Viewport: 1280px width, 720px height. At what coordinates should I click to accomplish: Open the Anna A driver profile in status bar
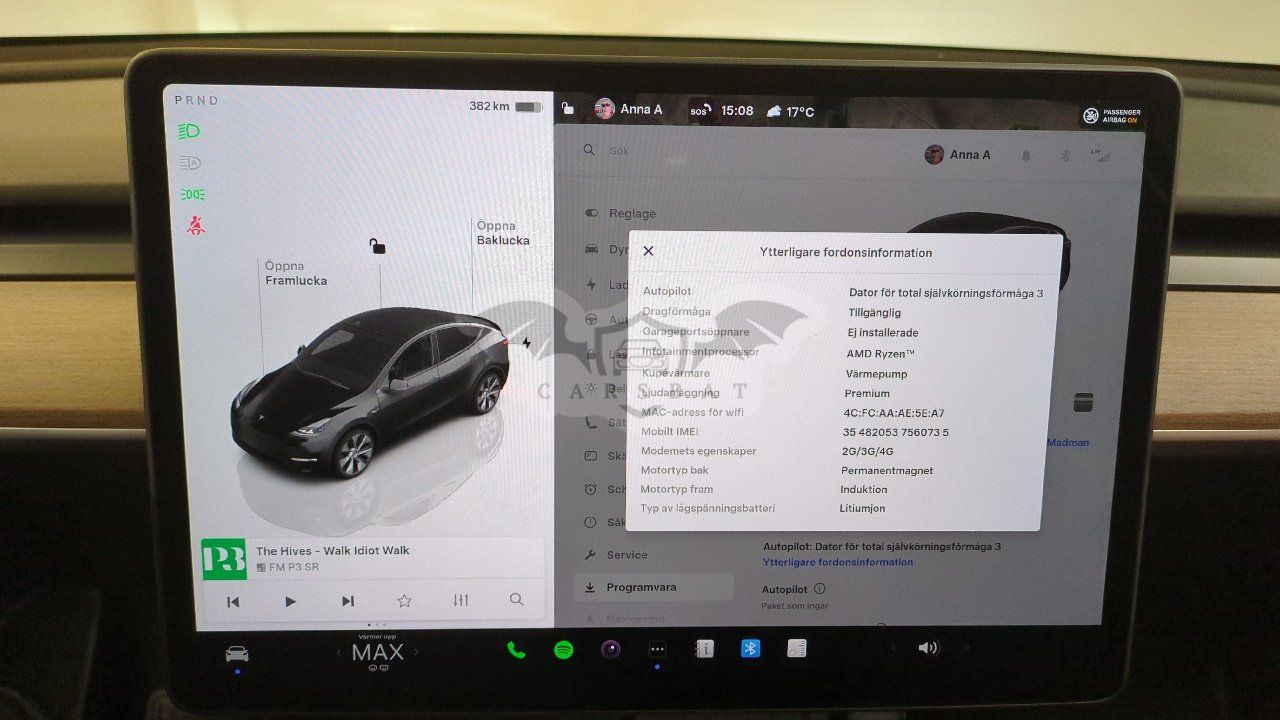[628, 109]
